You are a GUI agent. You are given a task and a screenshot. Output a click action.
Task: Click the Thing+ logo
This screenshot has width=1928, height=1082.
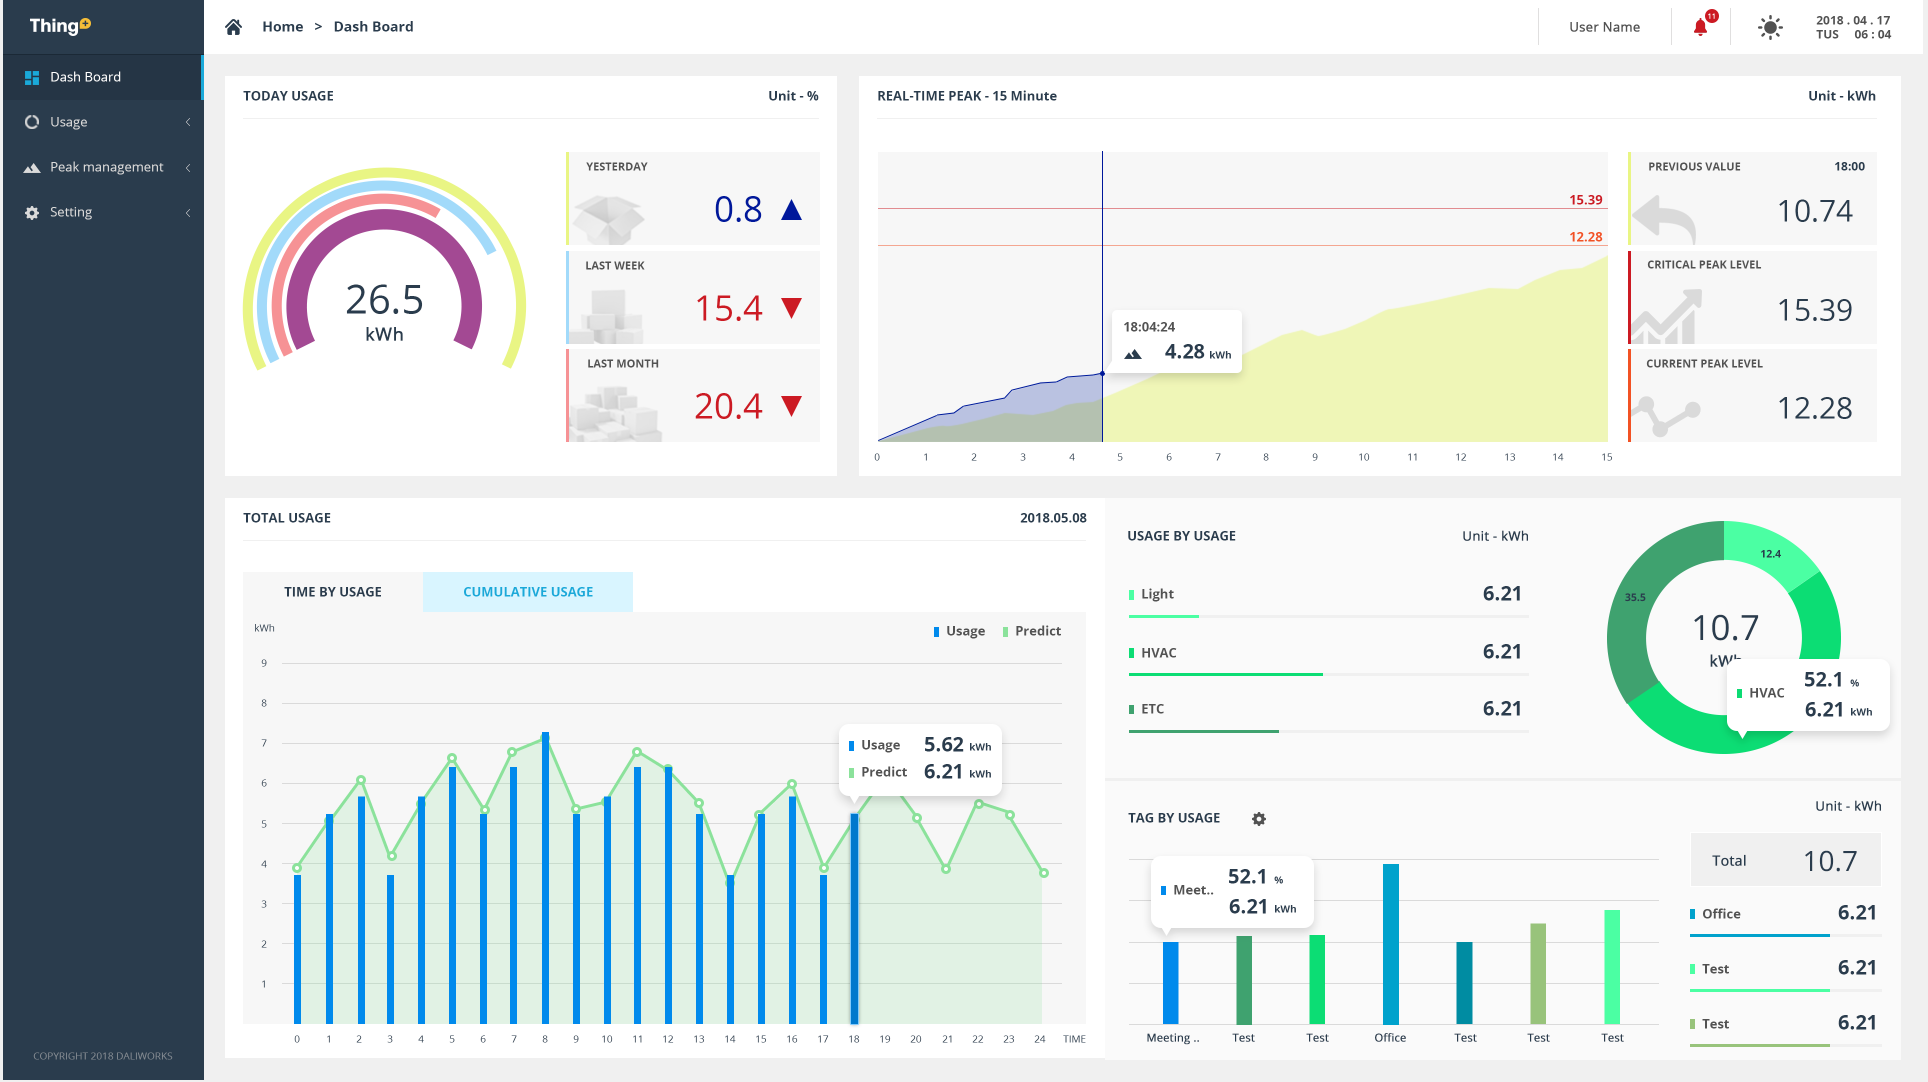[x=60, y=26]
